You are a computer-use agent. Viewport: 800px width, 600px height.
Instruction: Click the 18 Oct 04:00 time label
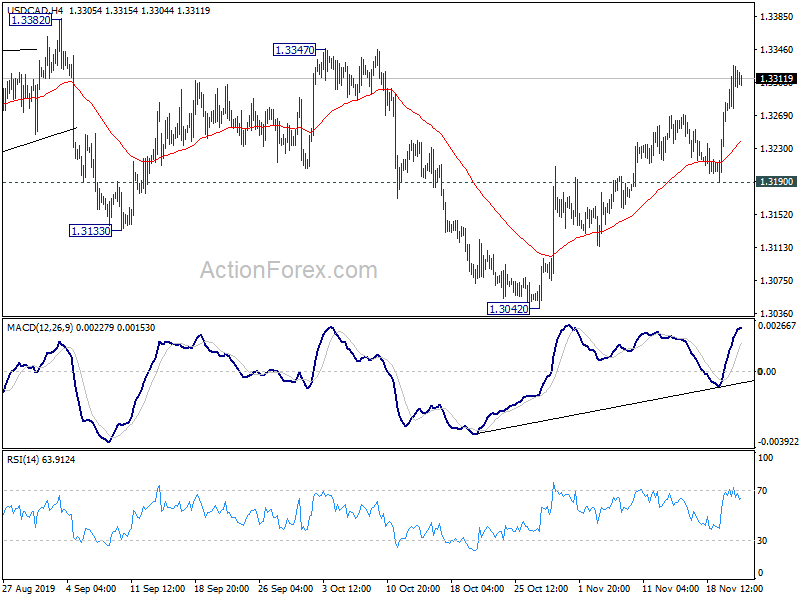click(x=477, y=588)
